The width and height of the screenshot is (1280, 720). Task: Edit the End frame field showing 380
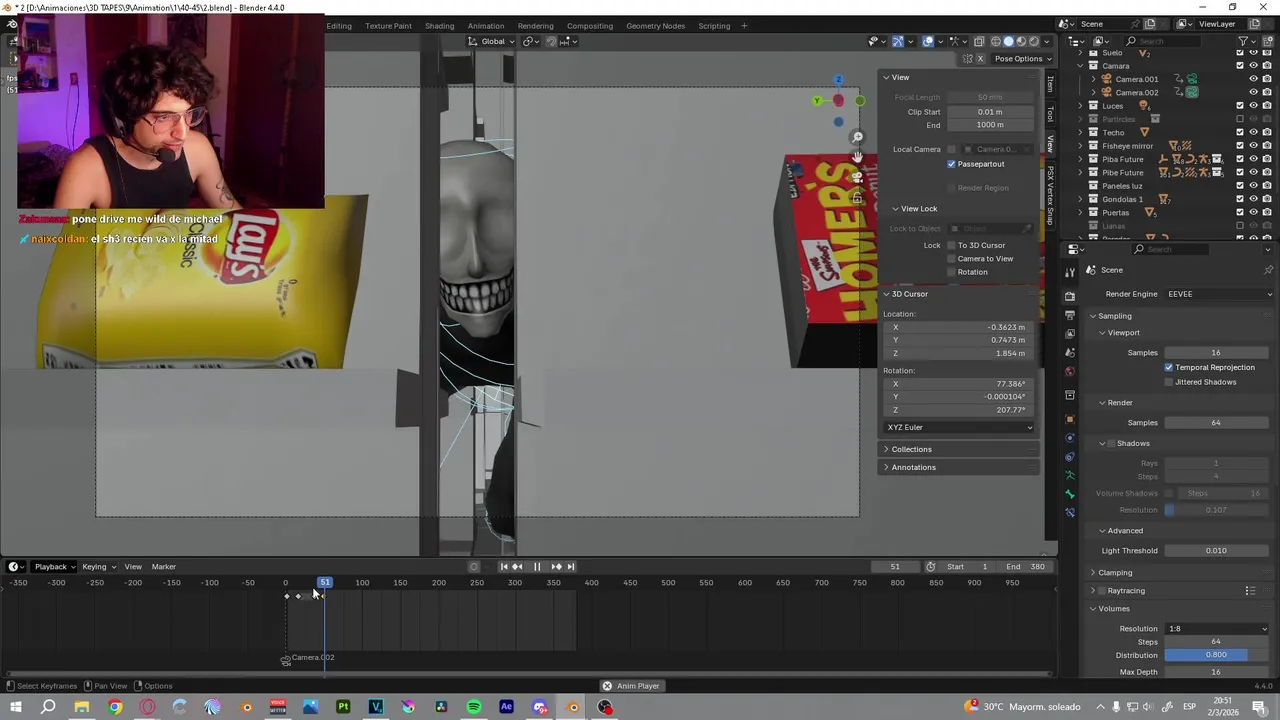(x=1026, y=567)
